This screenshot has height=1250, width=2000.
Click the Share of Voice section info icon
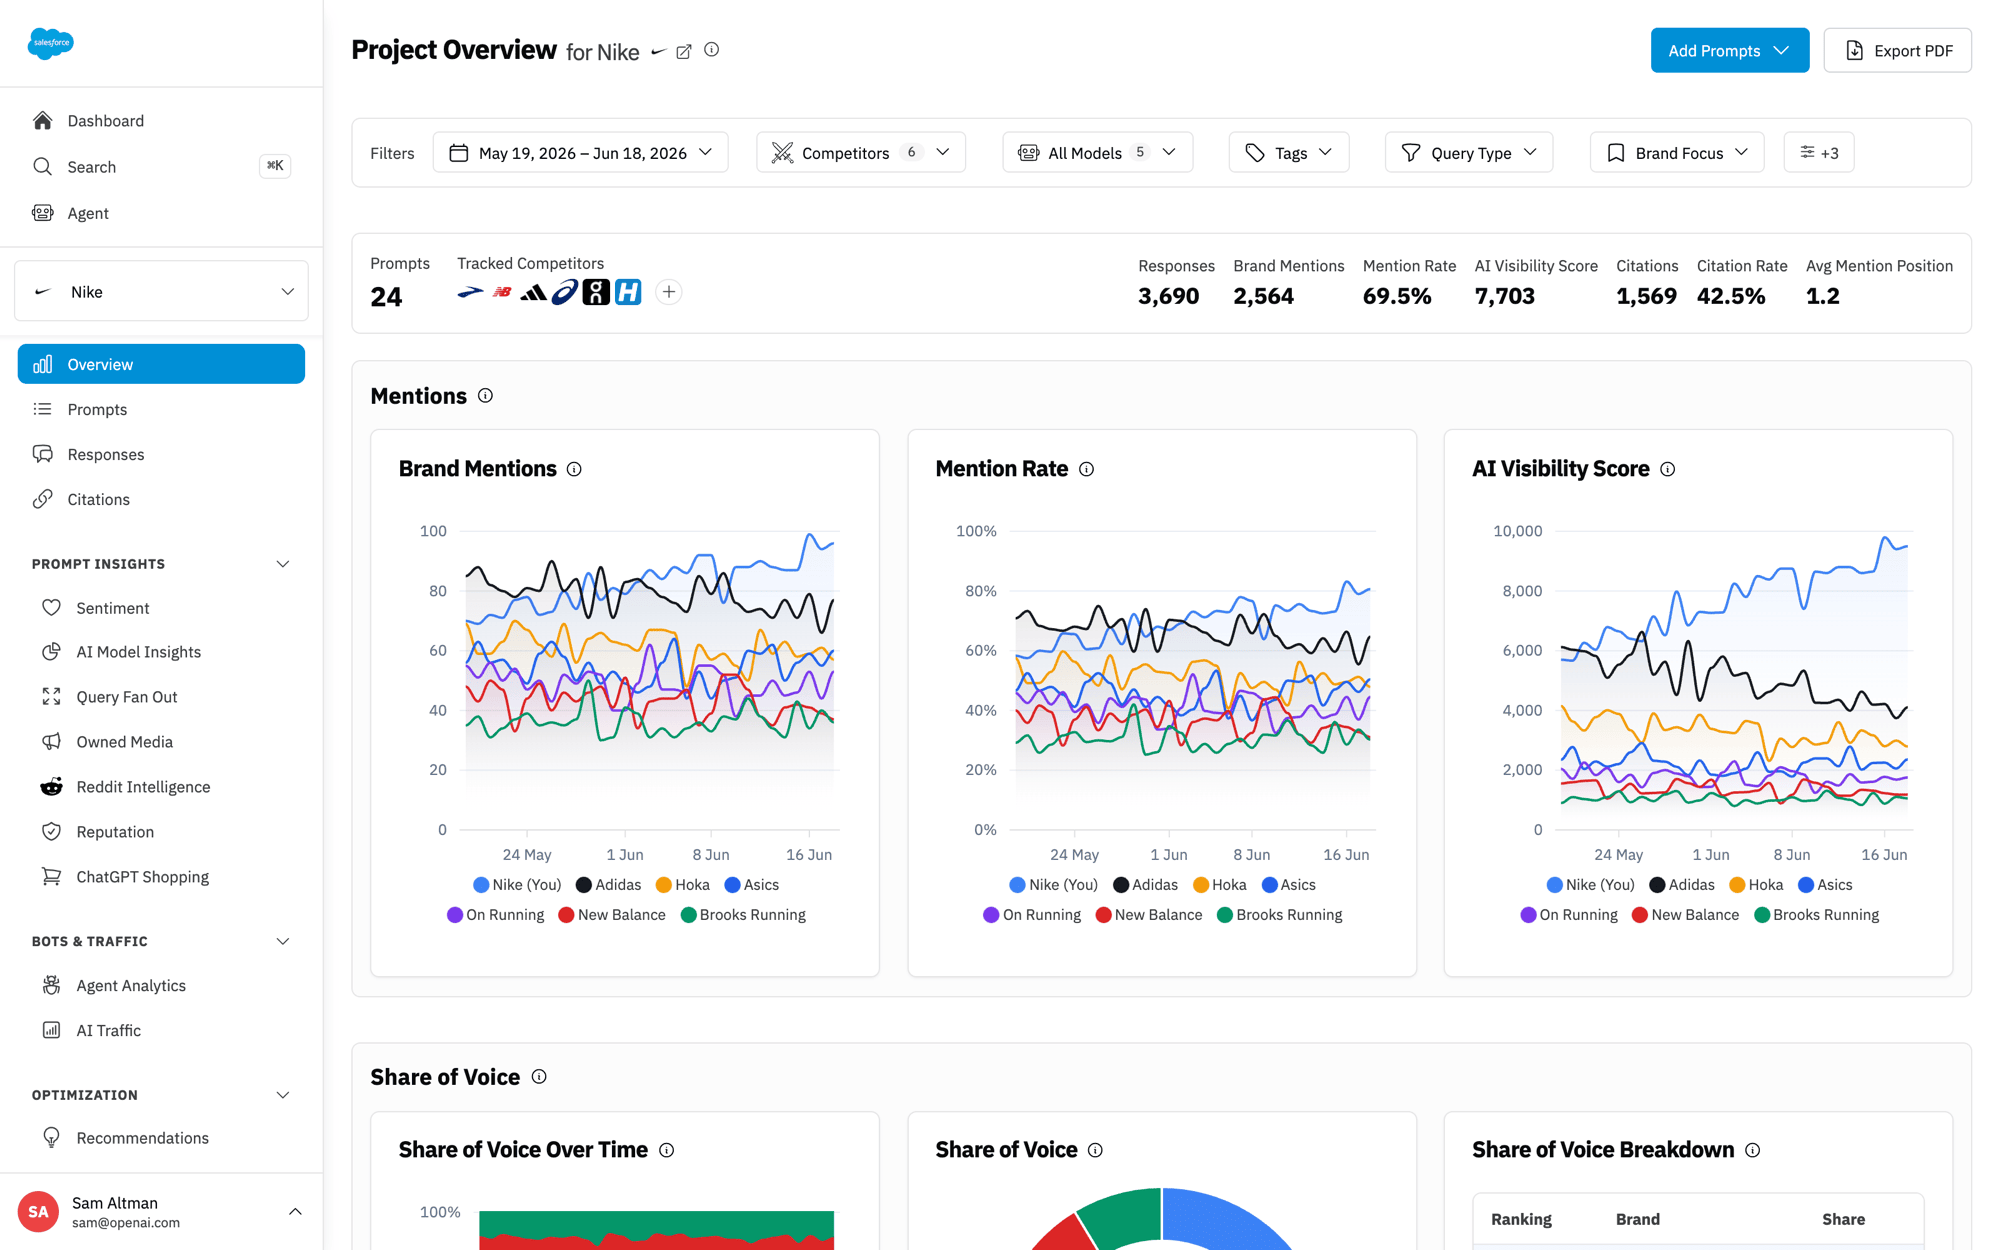point(539,1077)
